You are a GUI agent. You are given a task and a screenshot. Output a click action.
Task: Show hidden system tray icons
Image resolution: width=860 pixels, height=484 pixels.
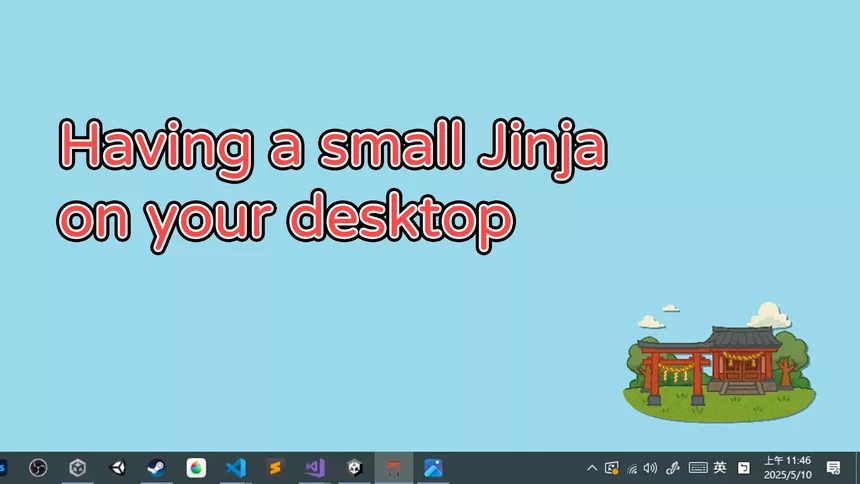592,468
